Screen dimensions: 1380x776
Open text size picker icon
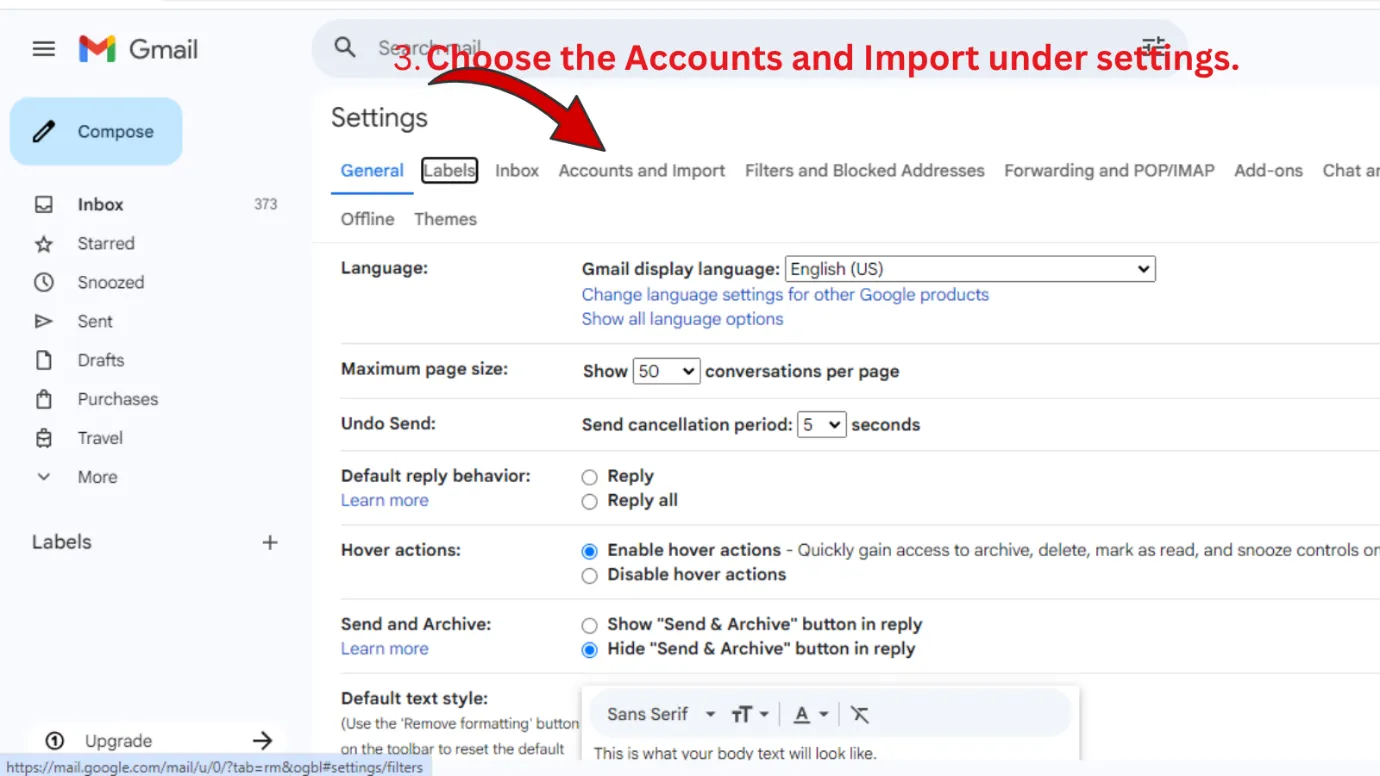point(749,714)
